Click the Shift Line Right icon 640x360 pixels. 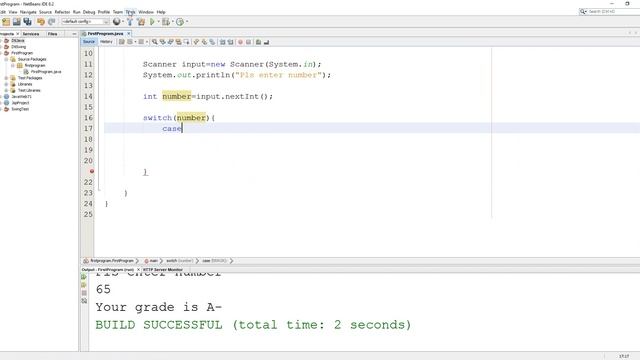(x=231, y=42)
